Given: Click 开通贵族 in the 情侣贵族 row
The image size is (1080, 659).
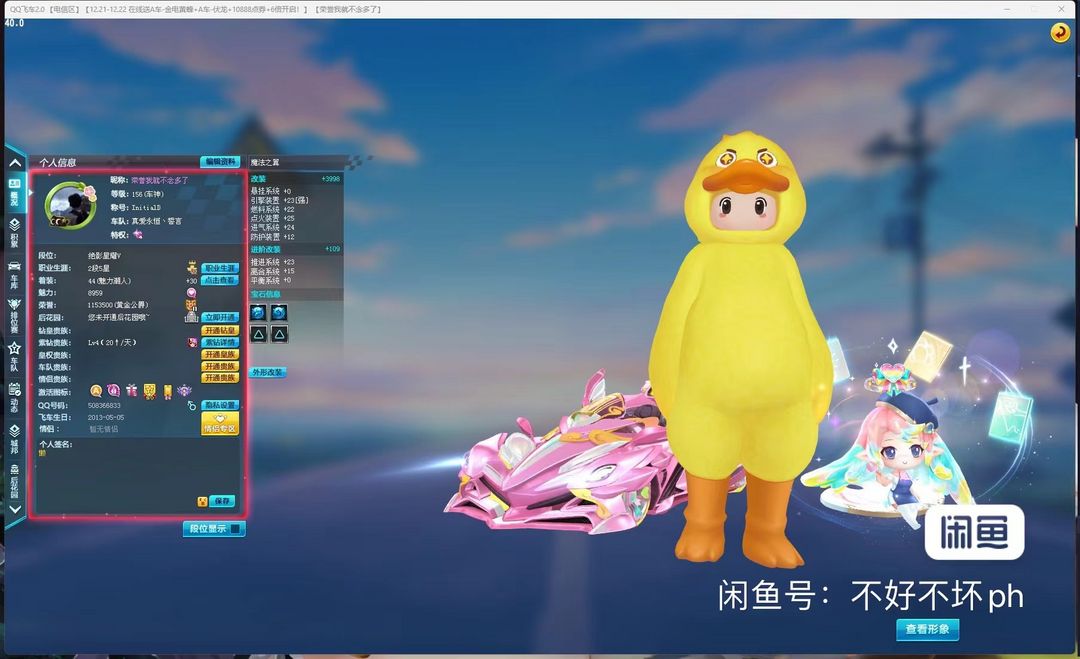Looking at the screenshot, I should (220, 378).
